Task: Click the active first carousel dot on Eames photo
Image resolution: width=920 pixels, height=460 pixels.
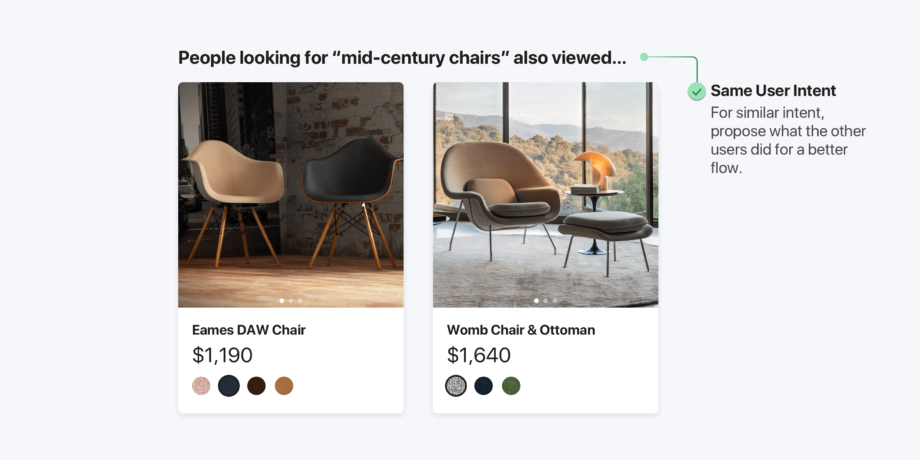Action: point(282,300)
